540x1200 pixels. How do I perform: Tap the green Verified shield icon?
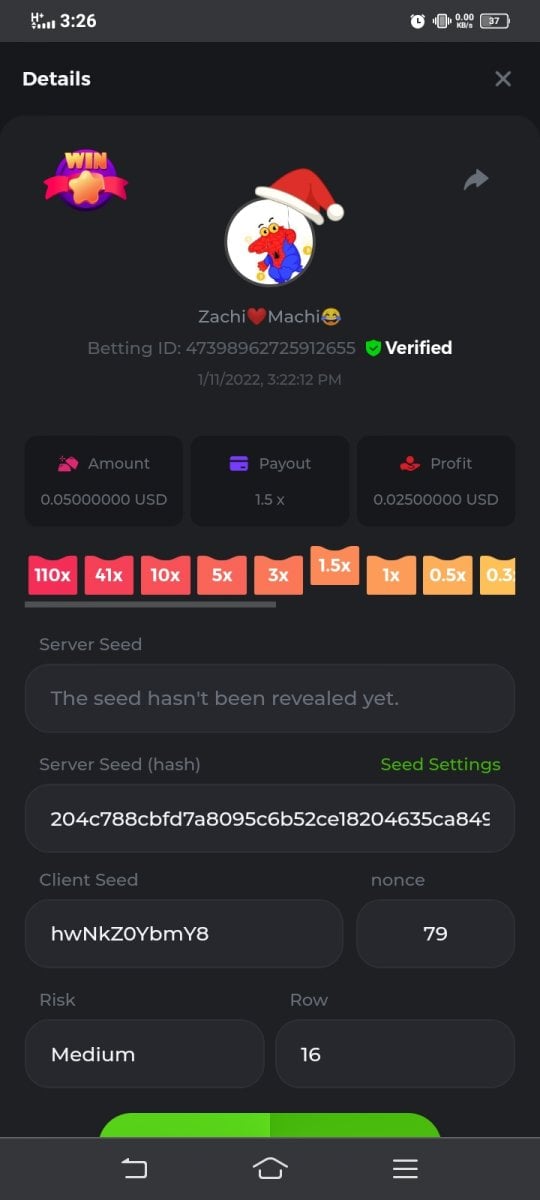click(373, 348)
